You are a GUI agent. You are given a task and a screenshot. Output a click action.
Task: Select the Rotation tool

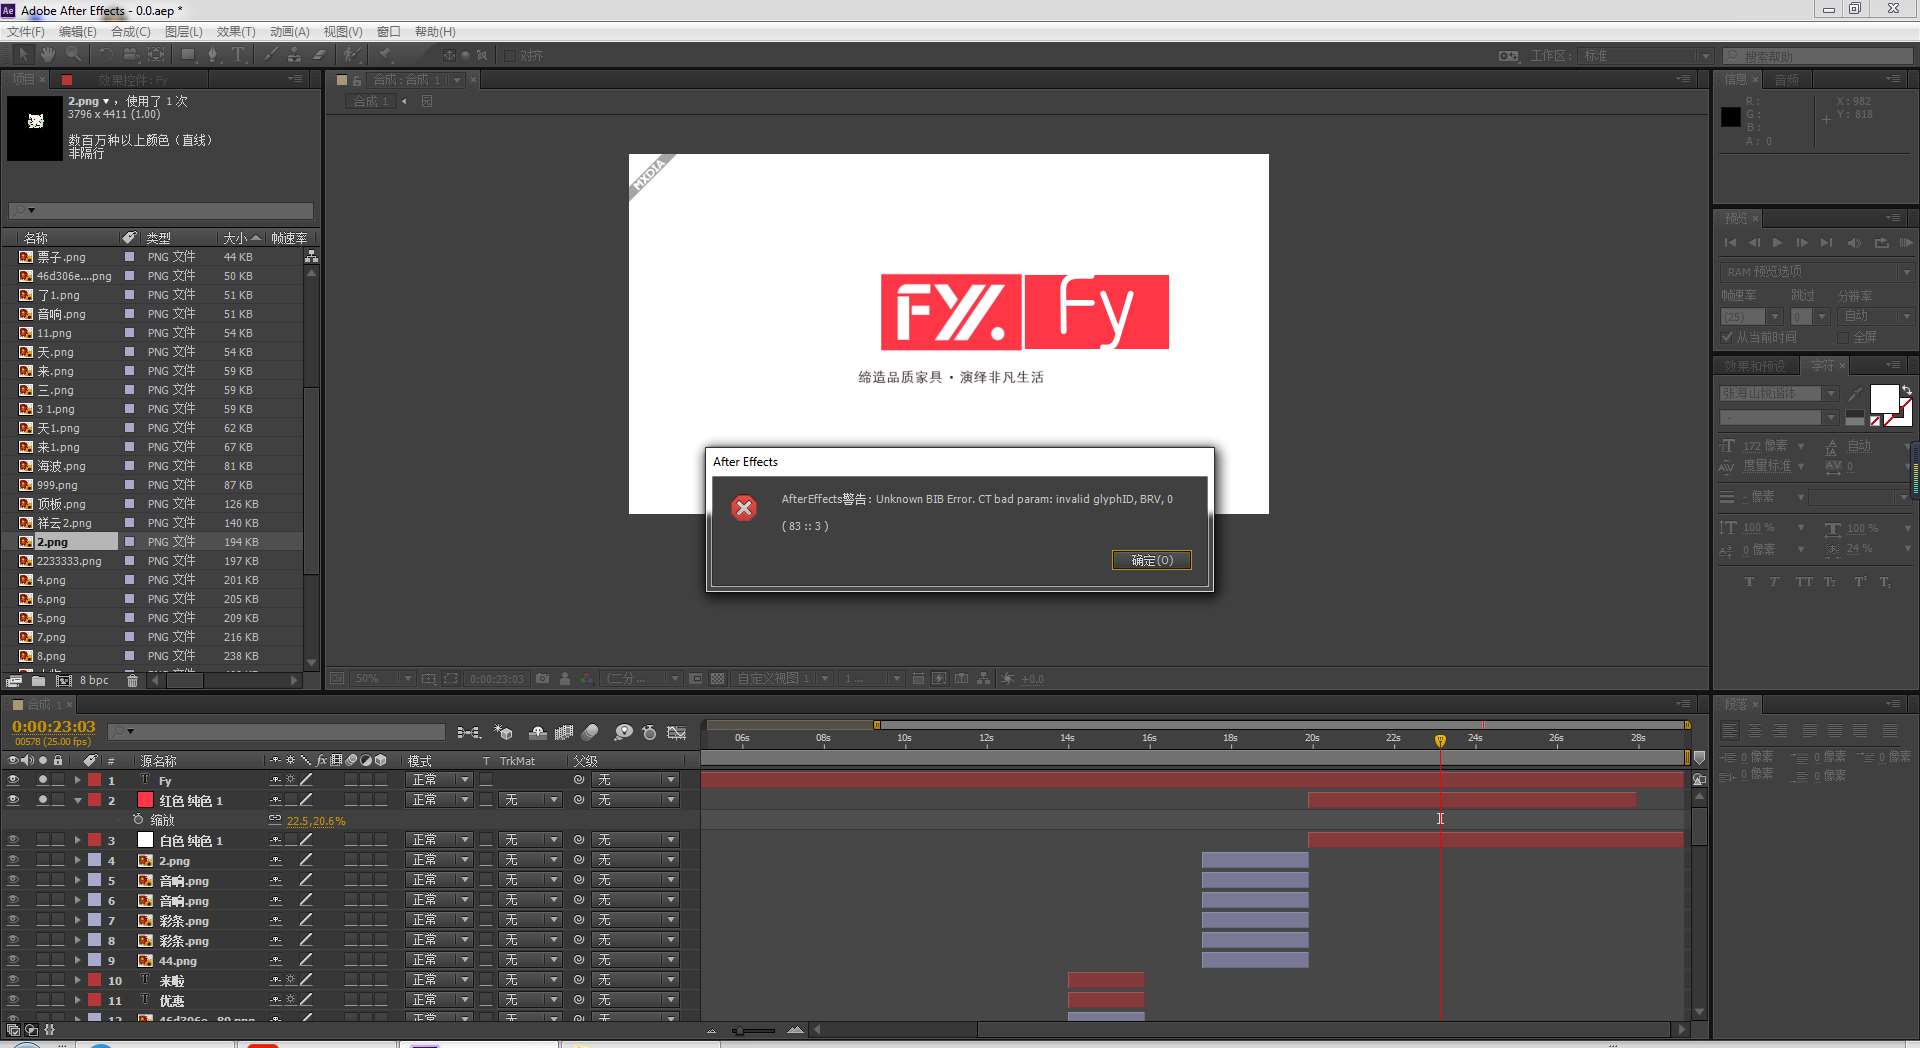pos(107,55)
